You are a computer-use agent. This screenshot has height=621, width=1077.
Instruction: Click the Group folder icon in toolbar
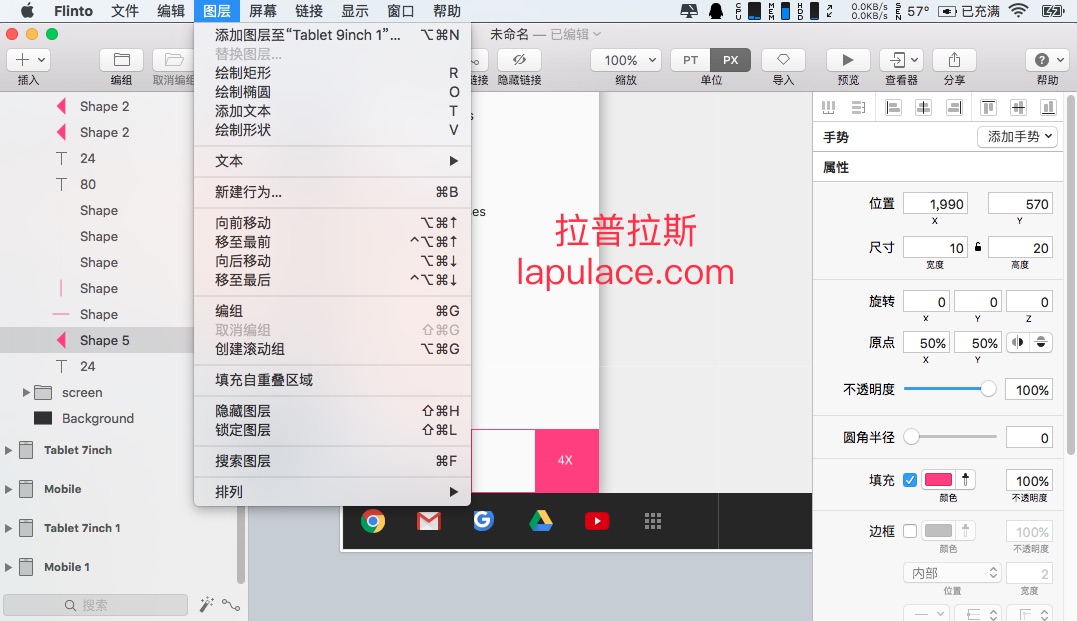click(121, 60)
